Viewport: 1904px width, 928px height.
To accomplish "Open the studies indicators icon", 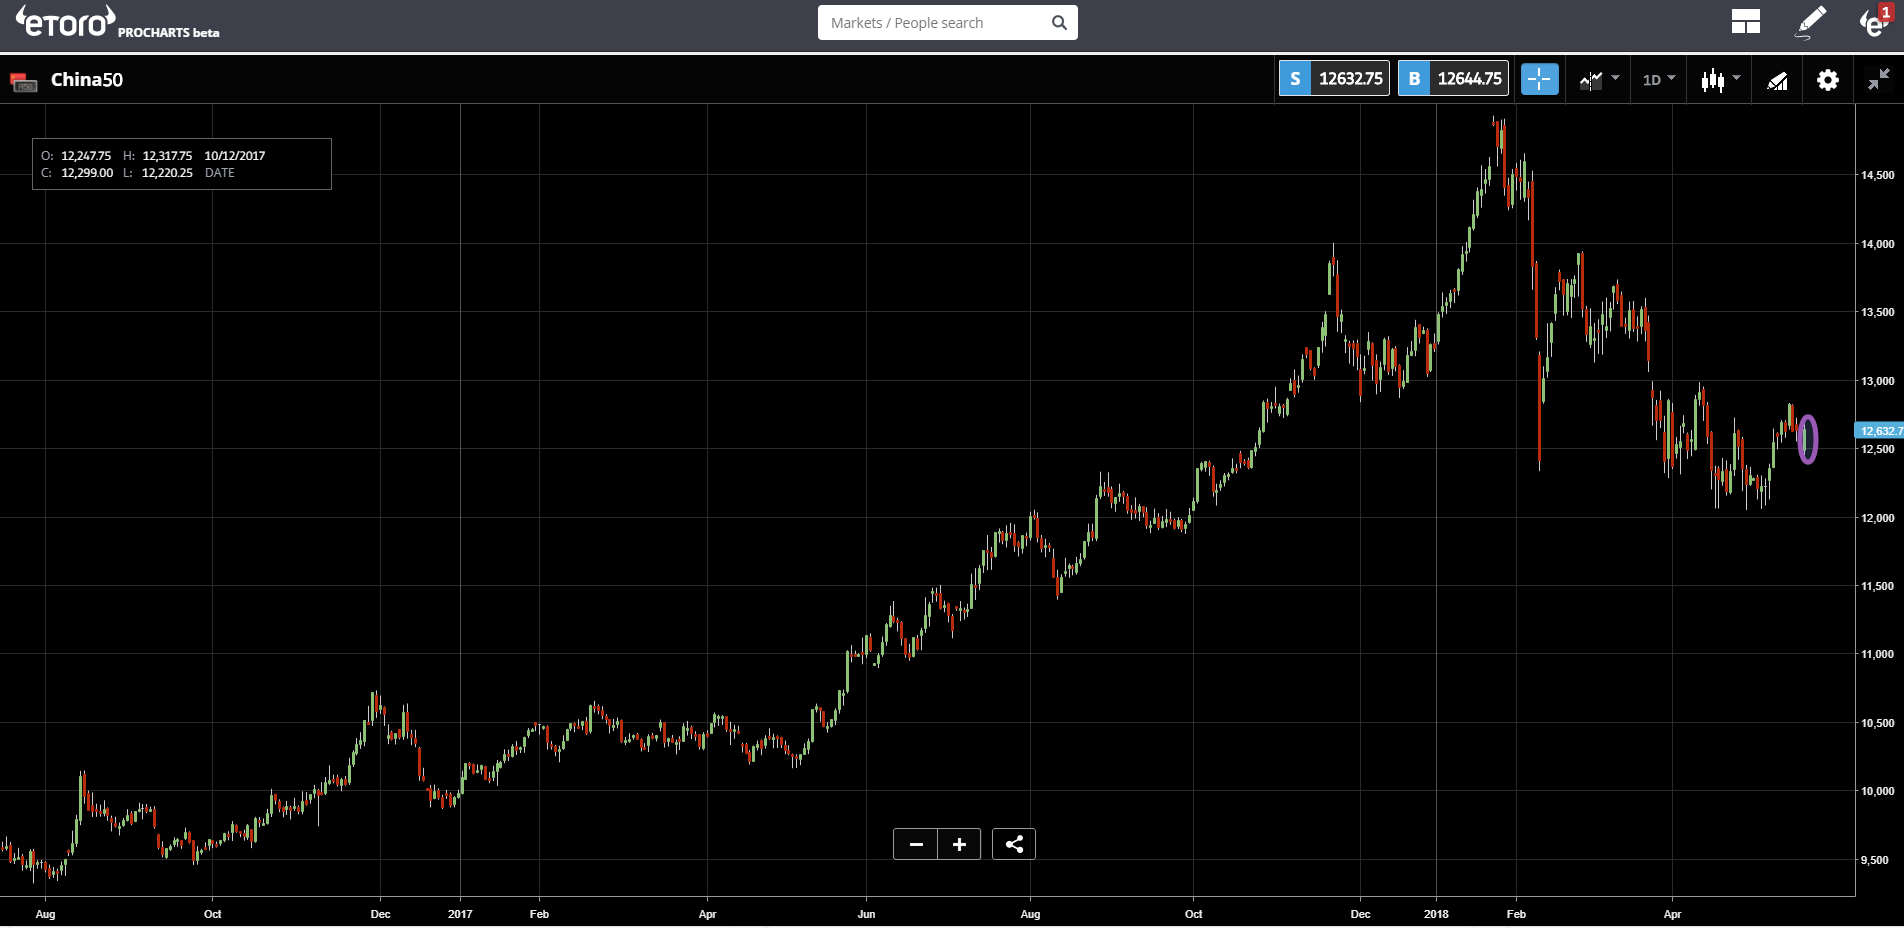I will (1777, 80).
